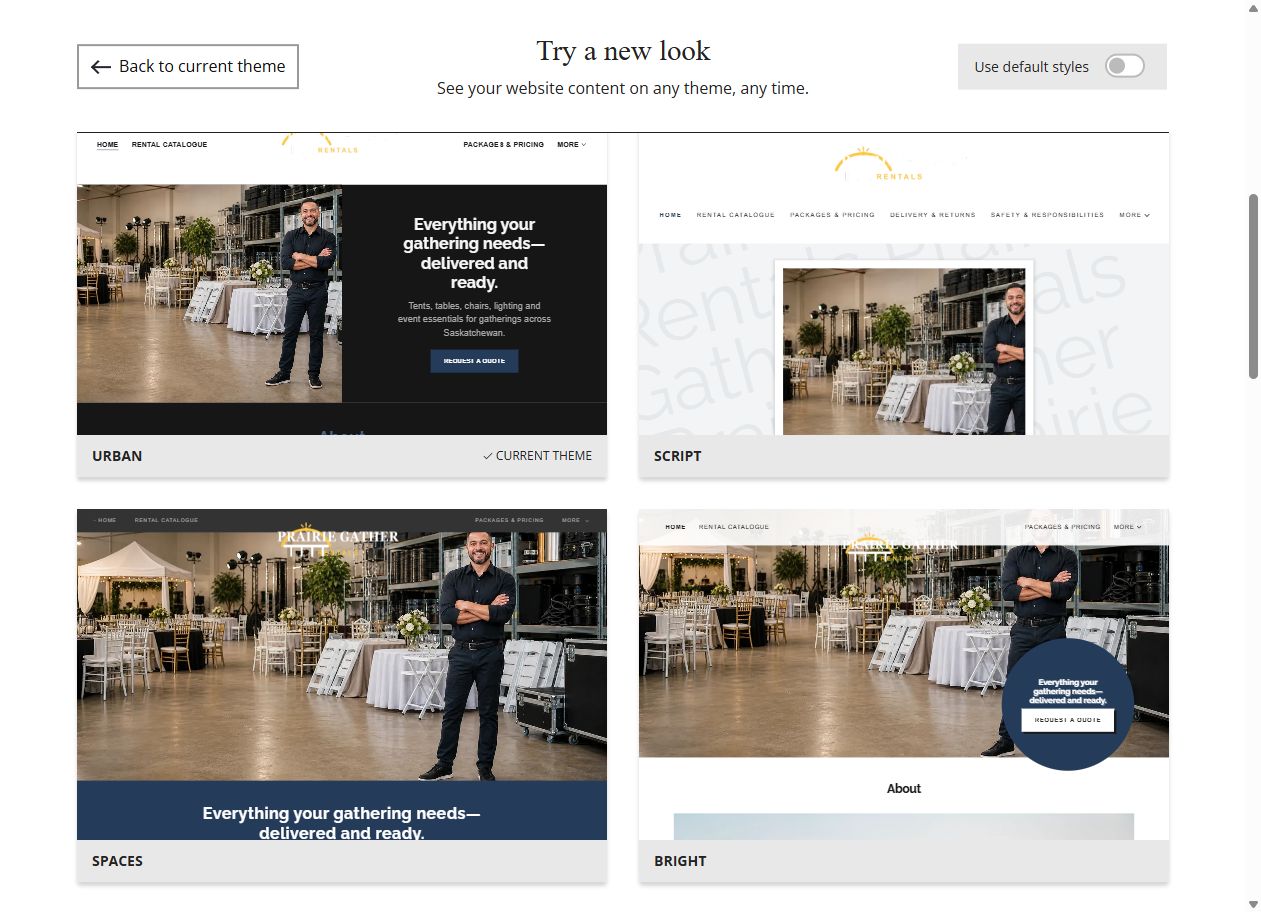Click Packages & Pricing in Bright preview nav
The width and height of the screenshot is (1261, 912).
point(1062,527)
